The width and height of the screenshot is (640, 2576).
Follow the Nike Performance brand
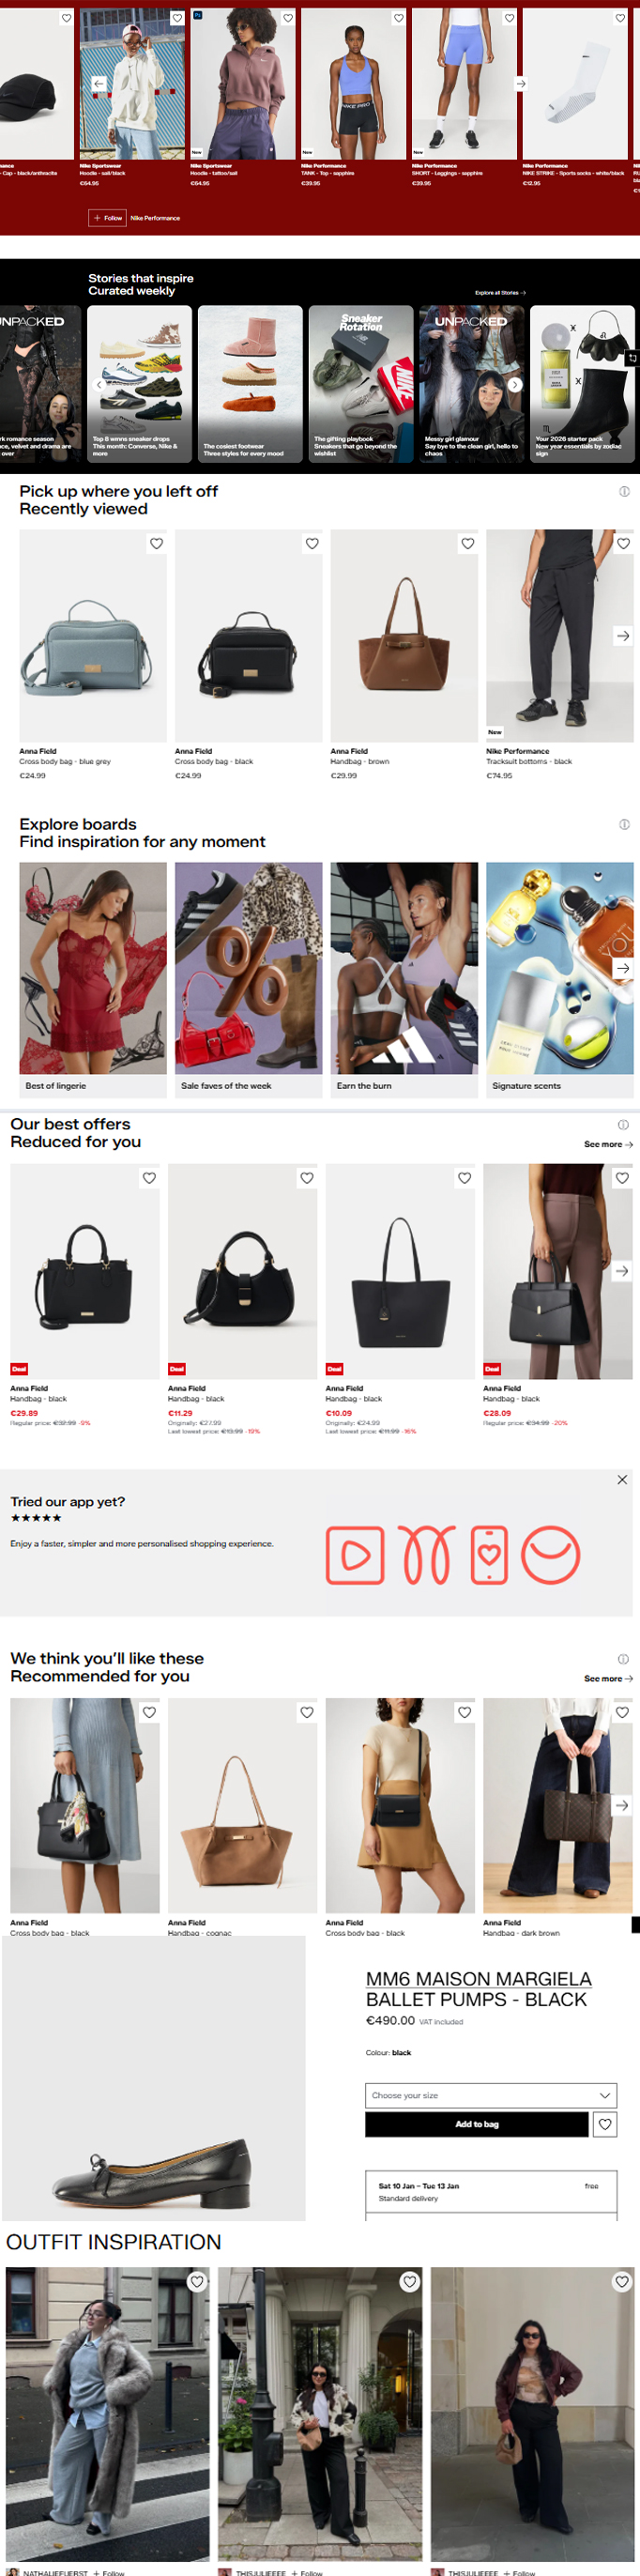pyautogui.click(x=107, y=217)
